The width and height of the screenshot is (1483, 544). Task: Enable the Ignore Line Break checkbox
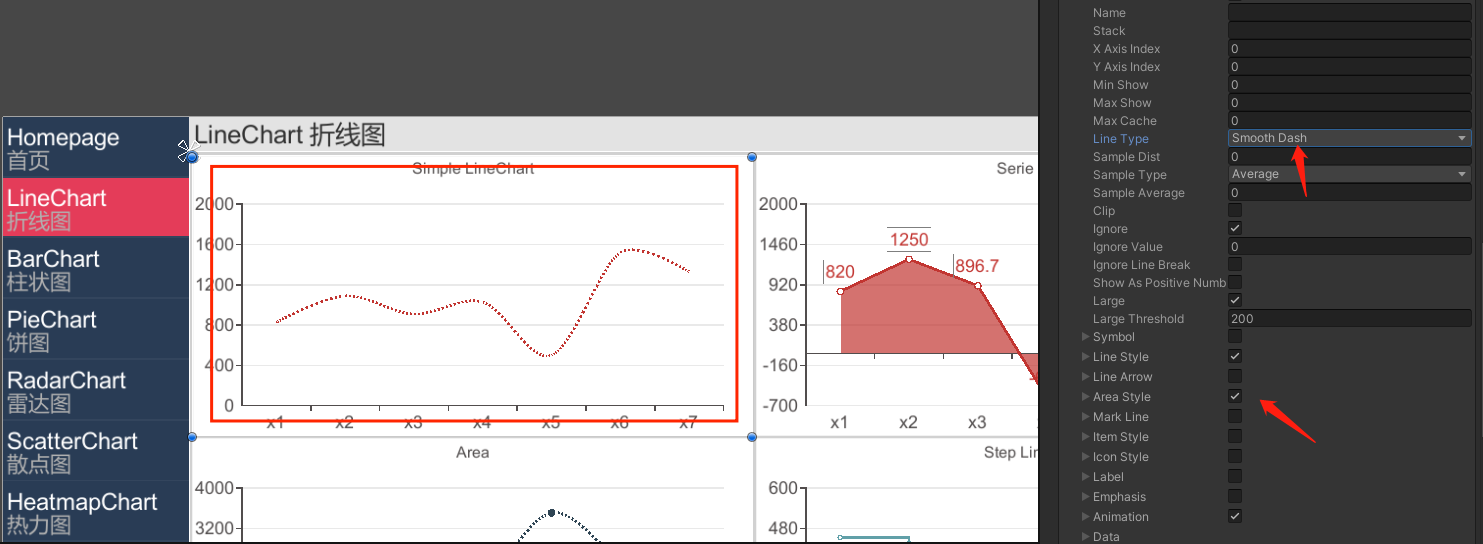click(1235, 264)
